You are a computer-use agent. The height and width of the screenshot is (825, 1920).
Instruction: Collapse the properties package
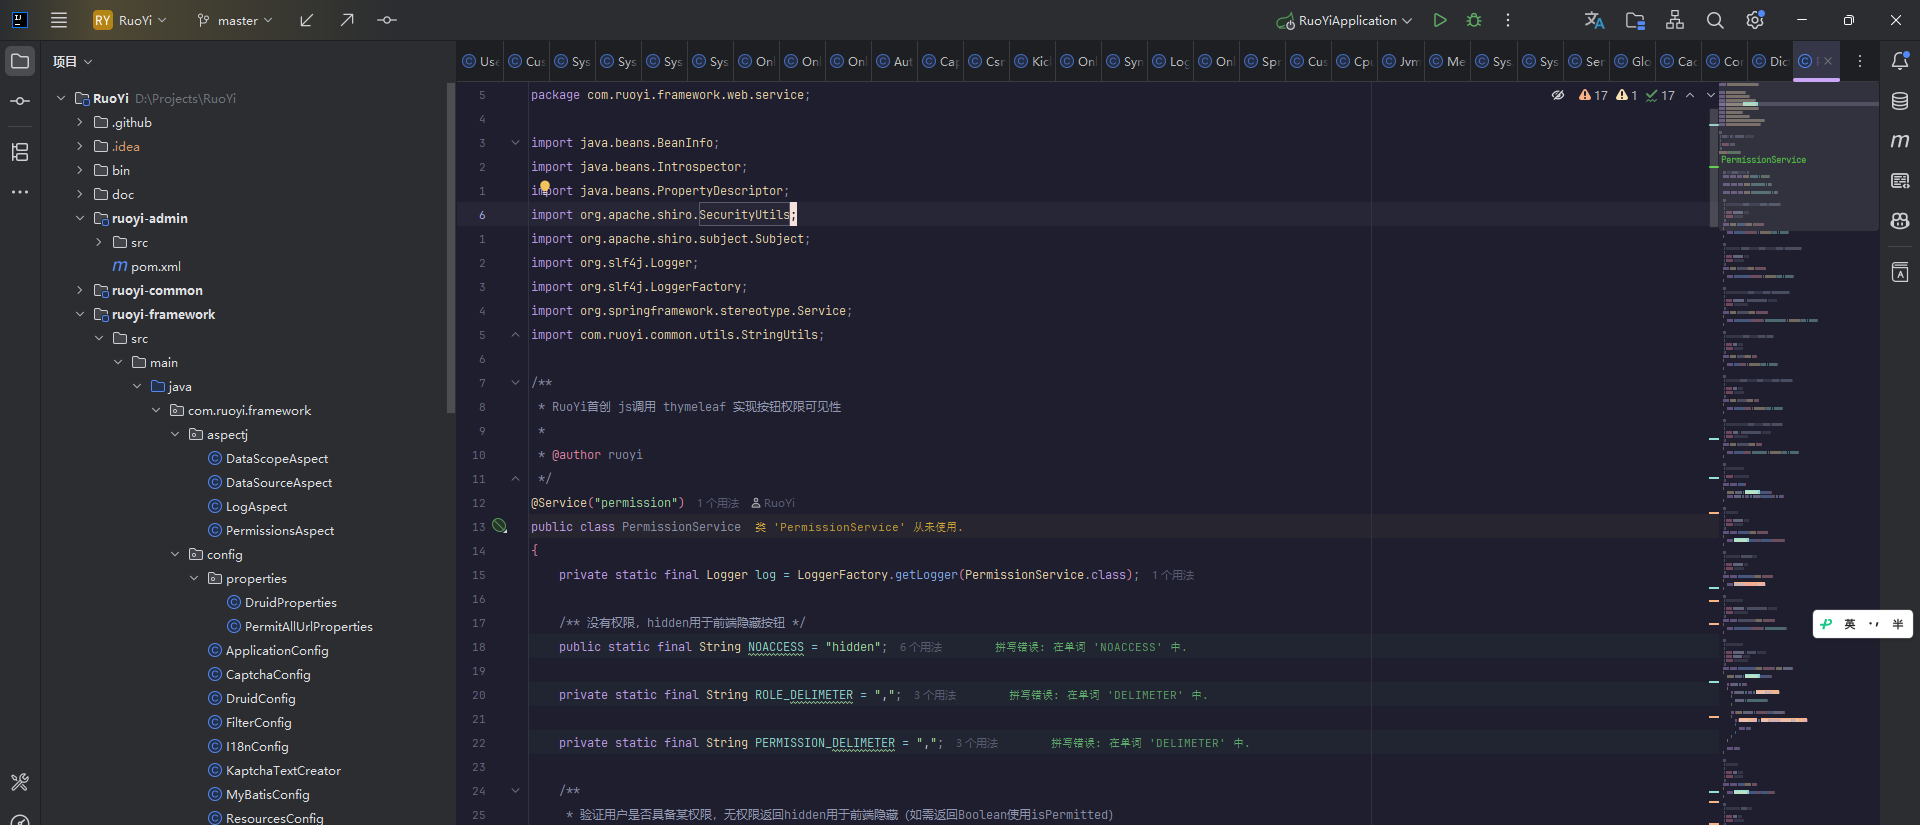[194, 578]
